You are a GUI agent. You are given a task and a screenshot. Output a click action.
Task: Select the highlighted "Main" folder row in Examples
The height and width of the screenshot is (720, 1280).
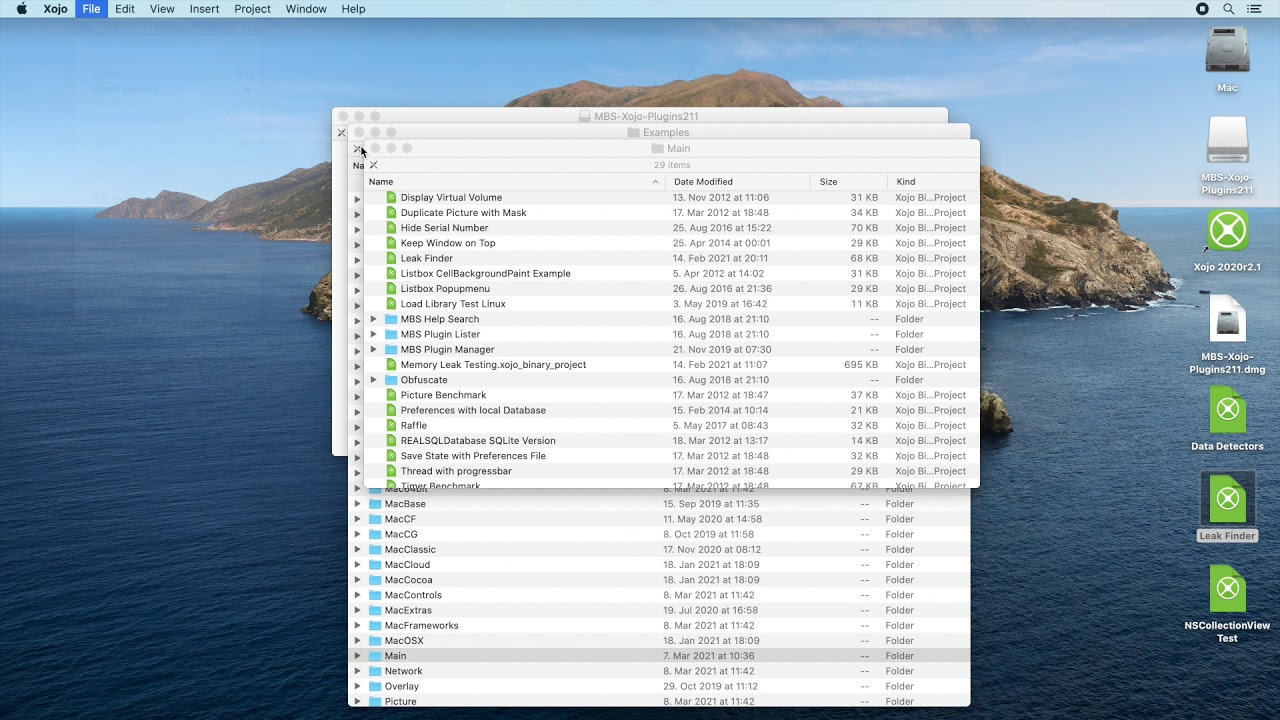[x=659, y=656]
